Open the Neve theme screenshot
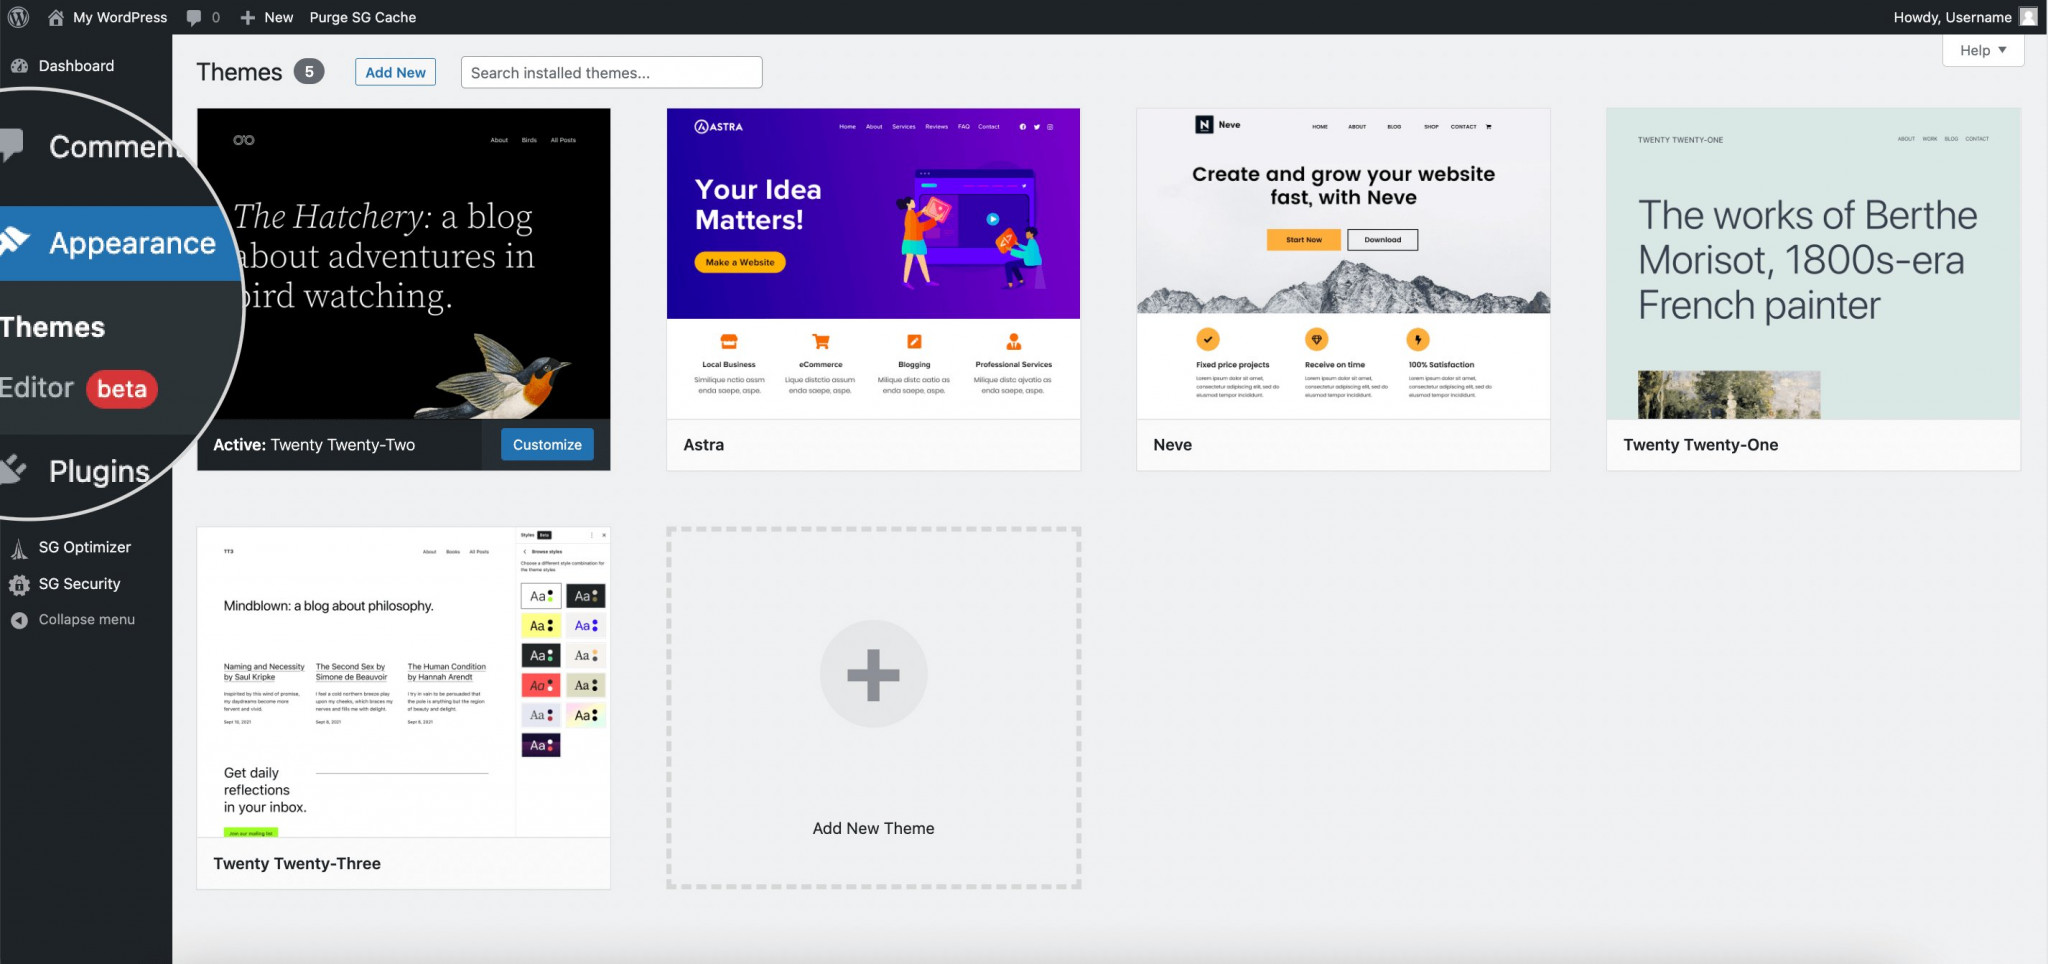The height and width of the screenshot is (964, 2048). click(1343, 264)
